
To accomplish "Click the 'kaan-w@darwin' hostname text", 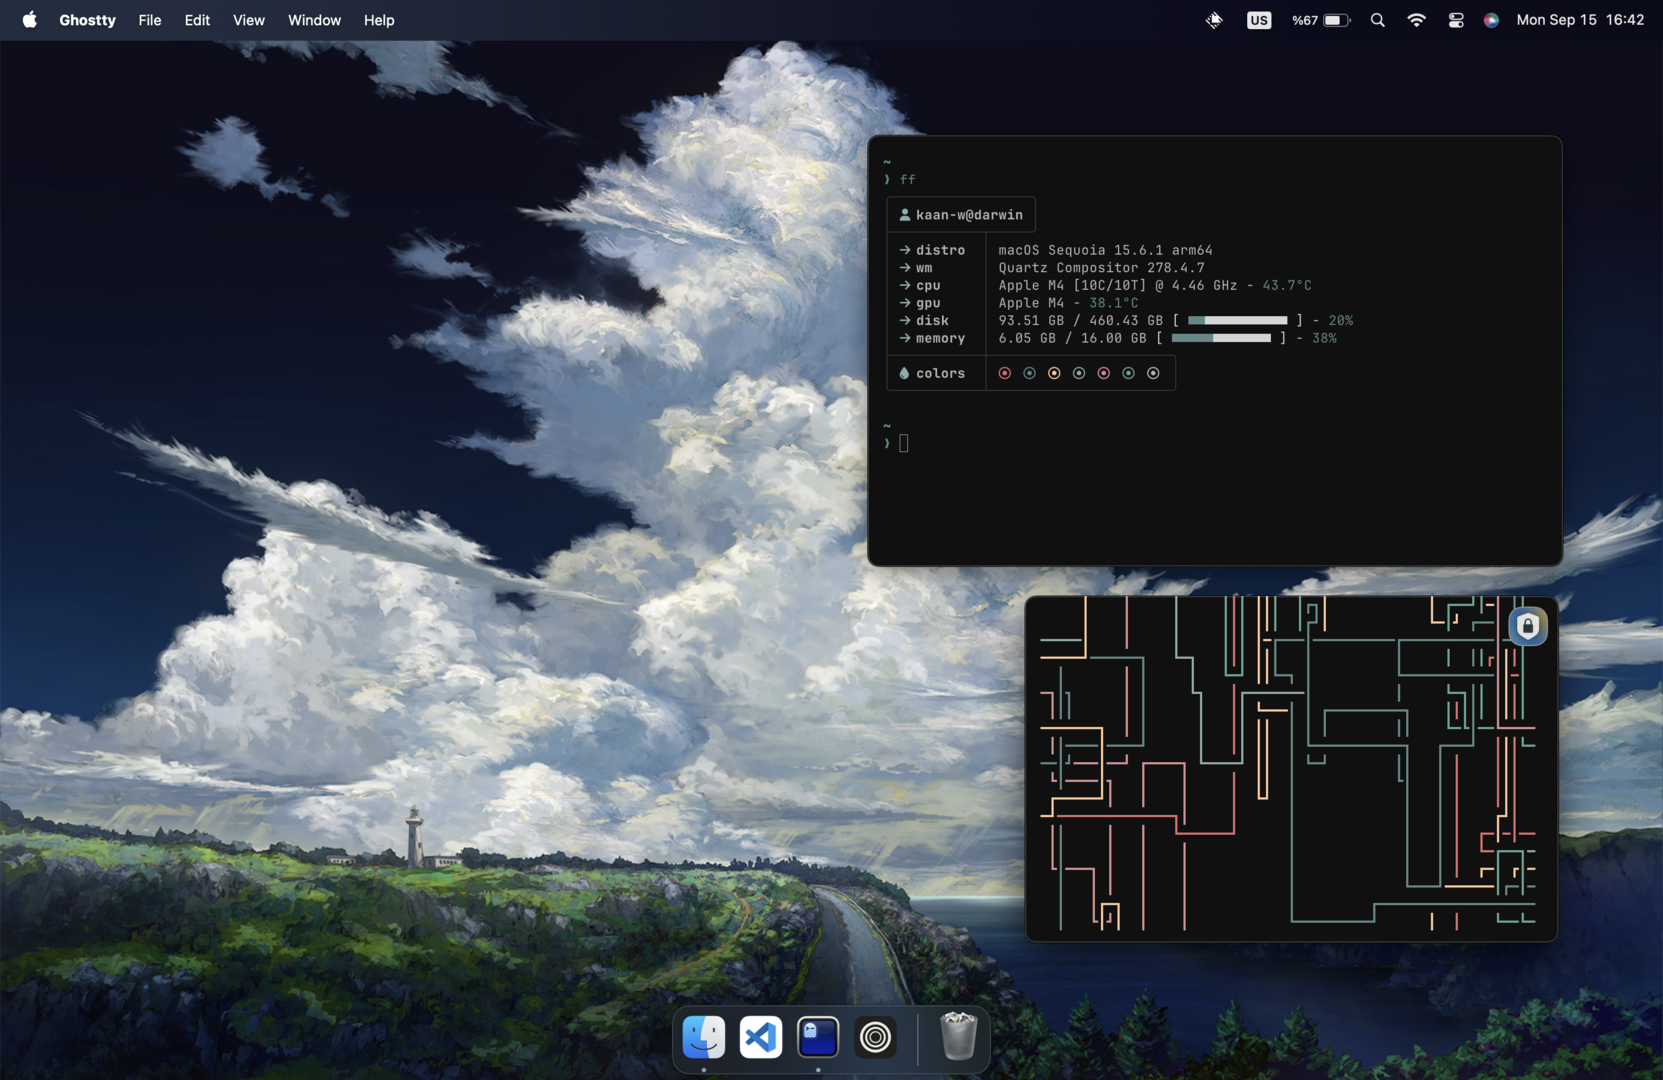I will (x=969, y=215).
